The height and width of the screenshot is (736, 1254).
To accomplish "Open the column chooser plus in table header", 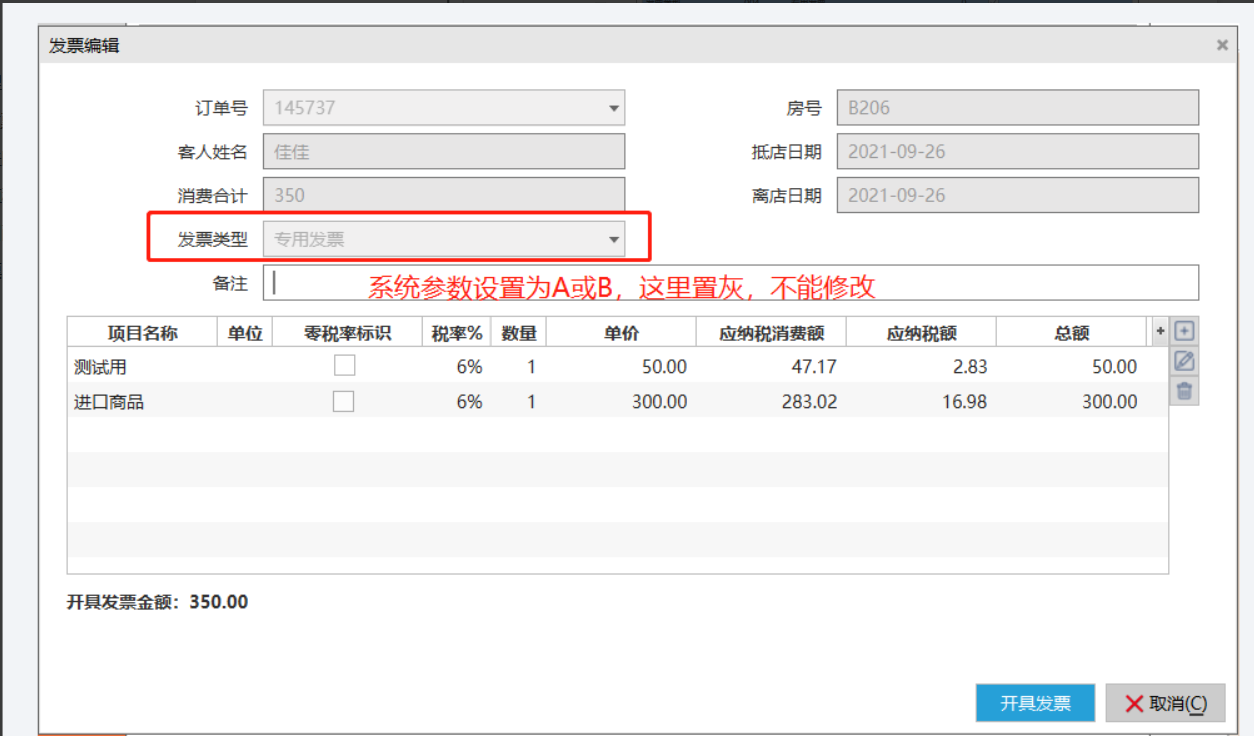I will [1160, 331].
